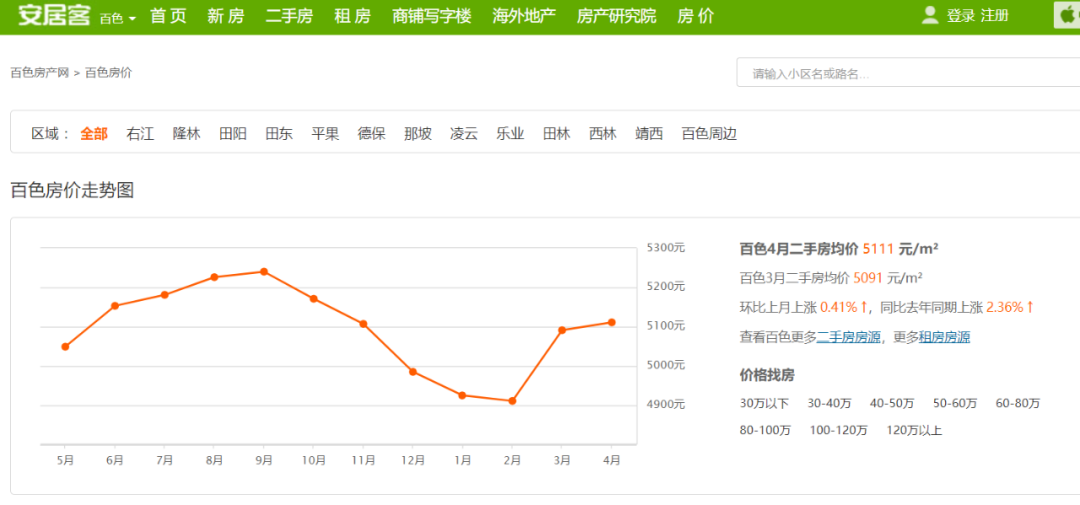Screen dimensions: 1080x505
Task: Click the 百色房价 breadcrumb
Action: pyautogui.click(x=108, y=72)
